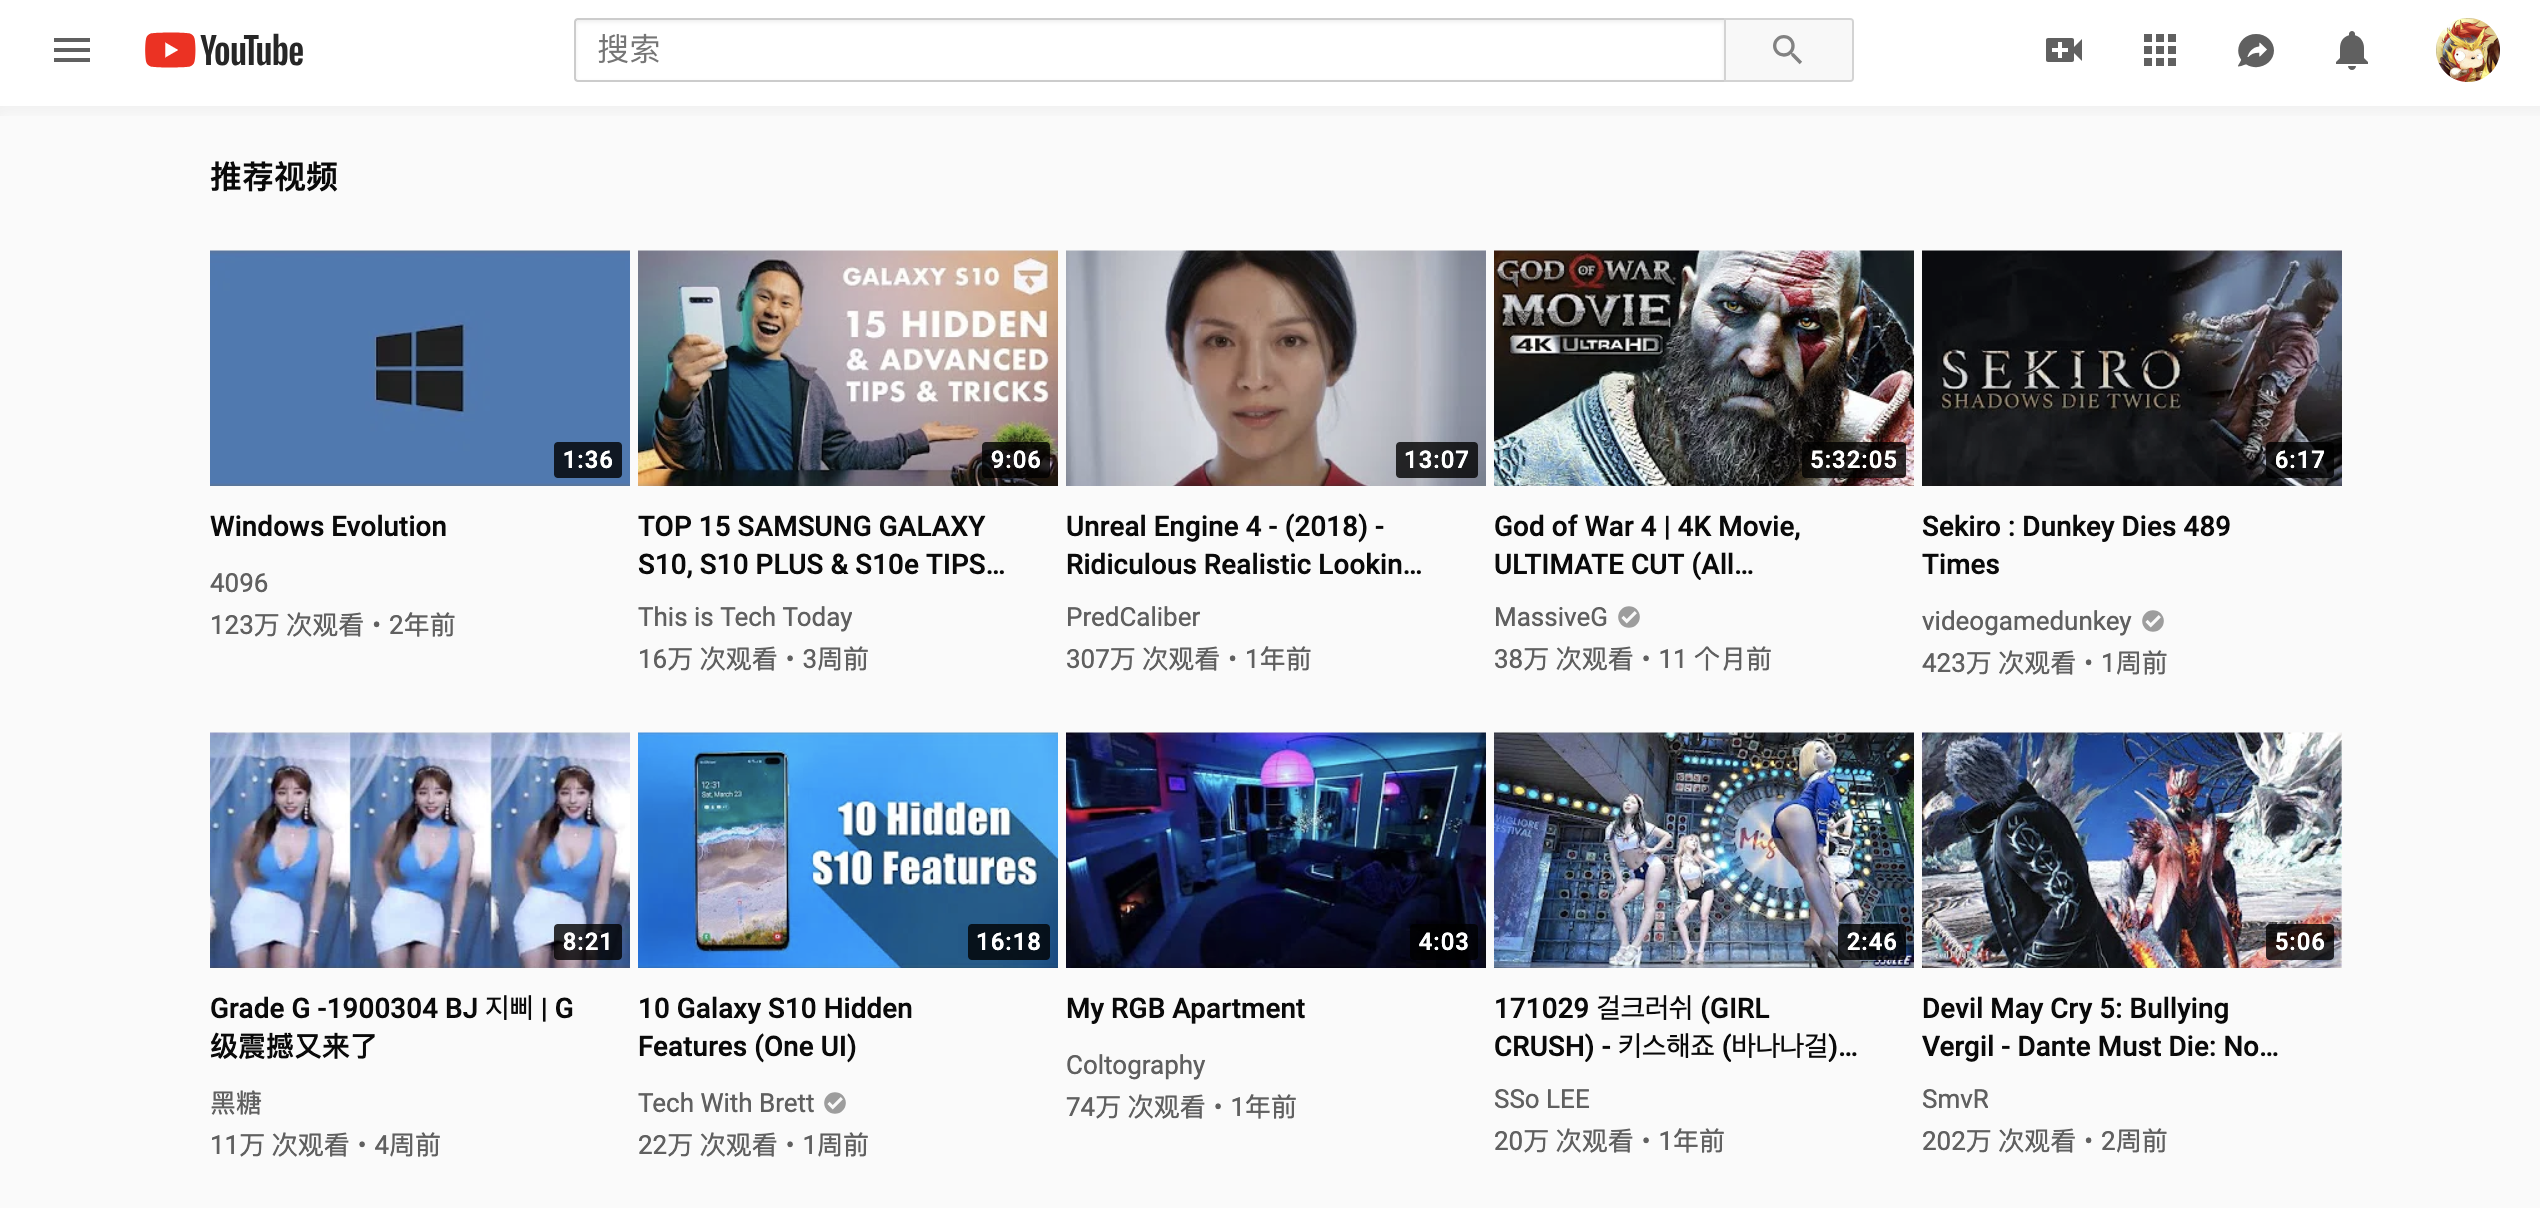
Task: Open the hamburger guide menu
Action: coord(72,50)
